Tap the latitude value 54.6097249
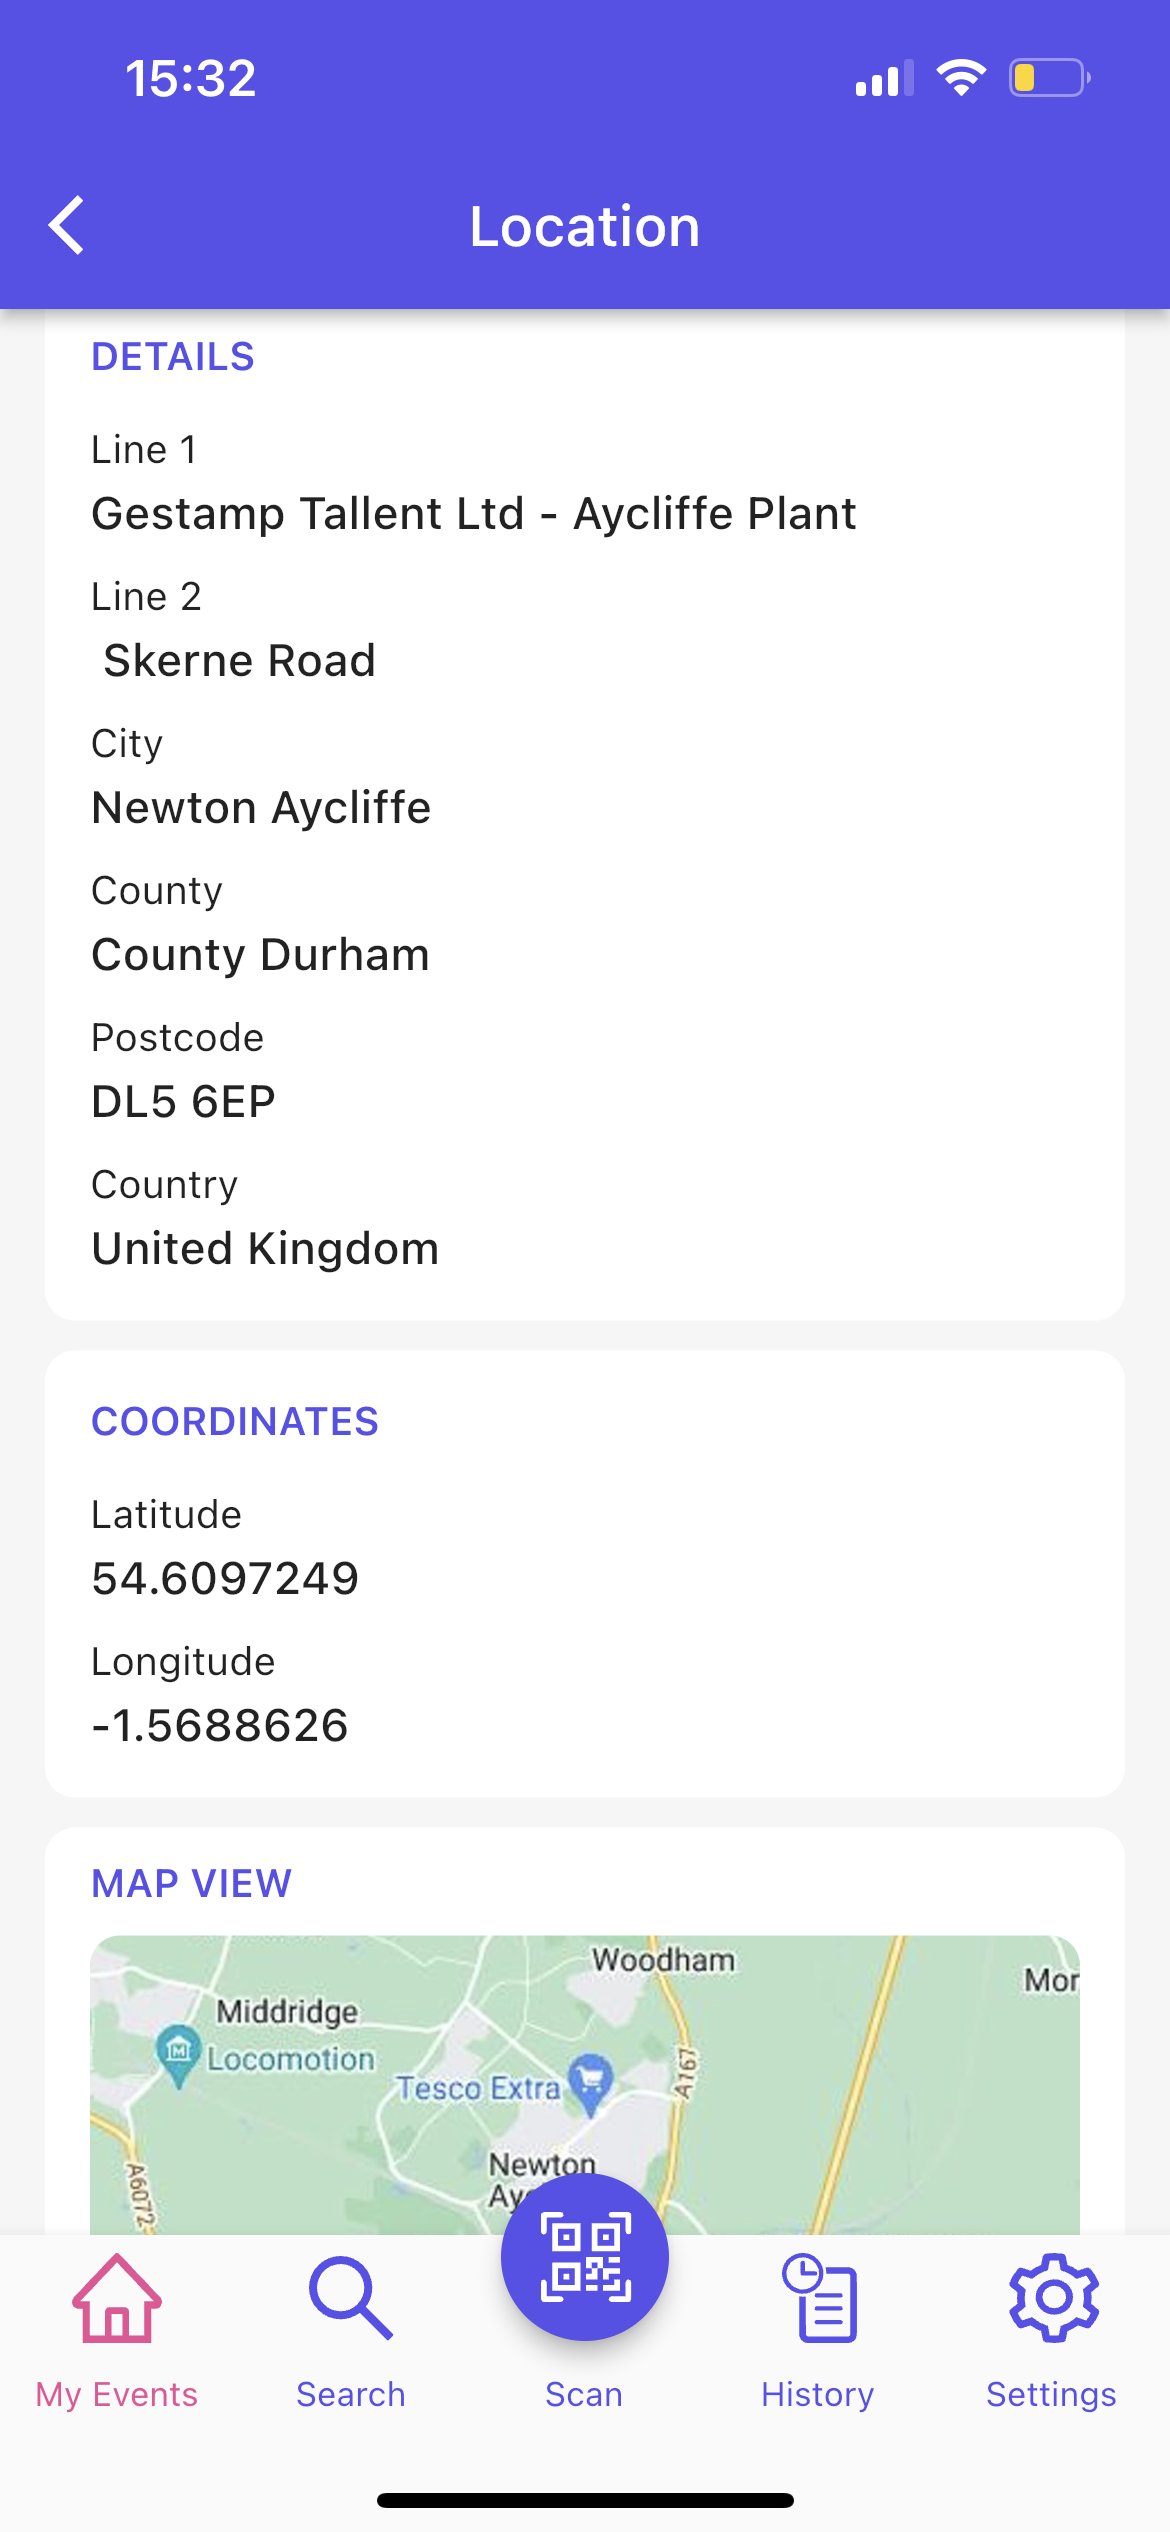 225,1579
